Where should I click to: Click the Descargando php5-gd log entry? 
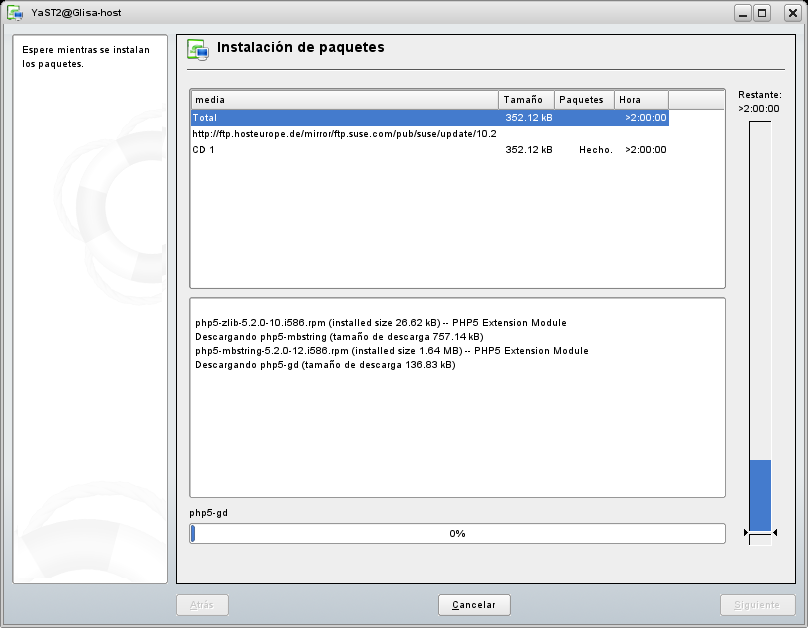click(325, 365)
